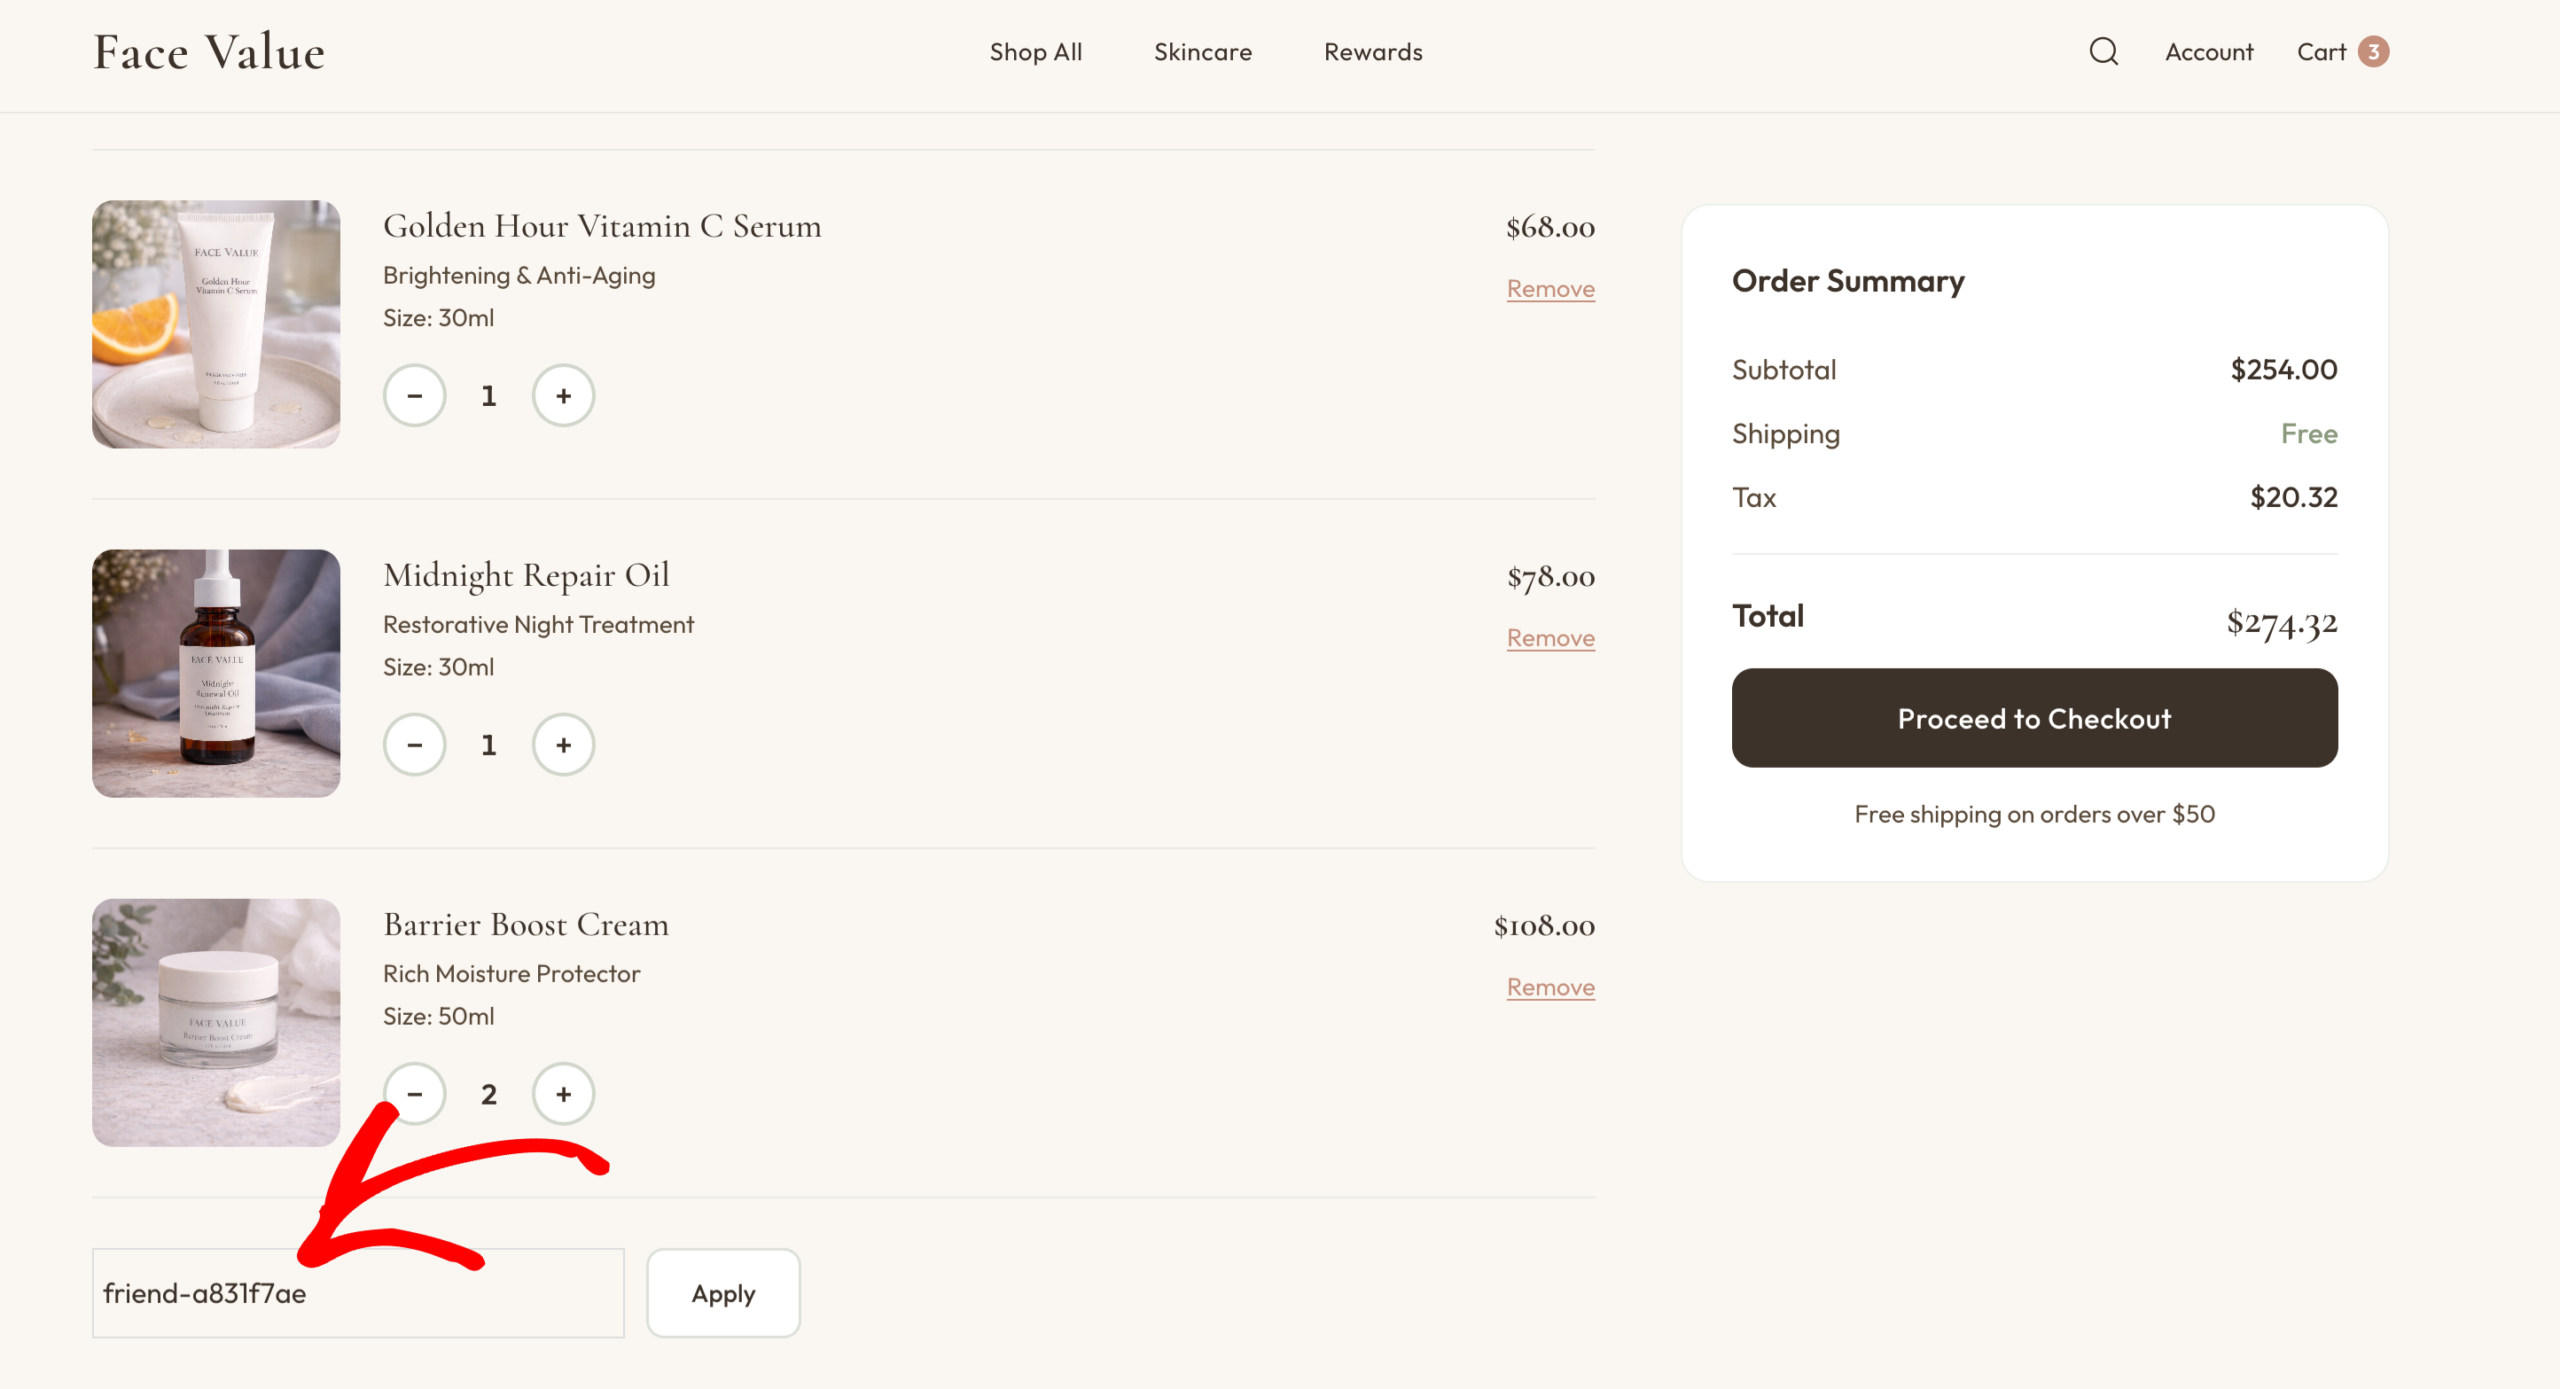Decrease Barrier Boost Cream quantity

pos(415,1094)
